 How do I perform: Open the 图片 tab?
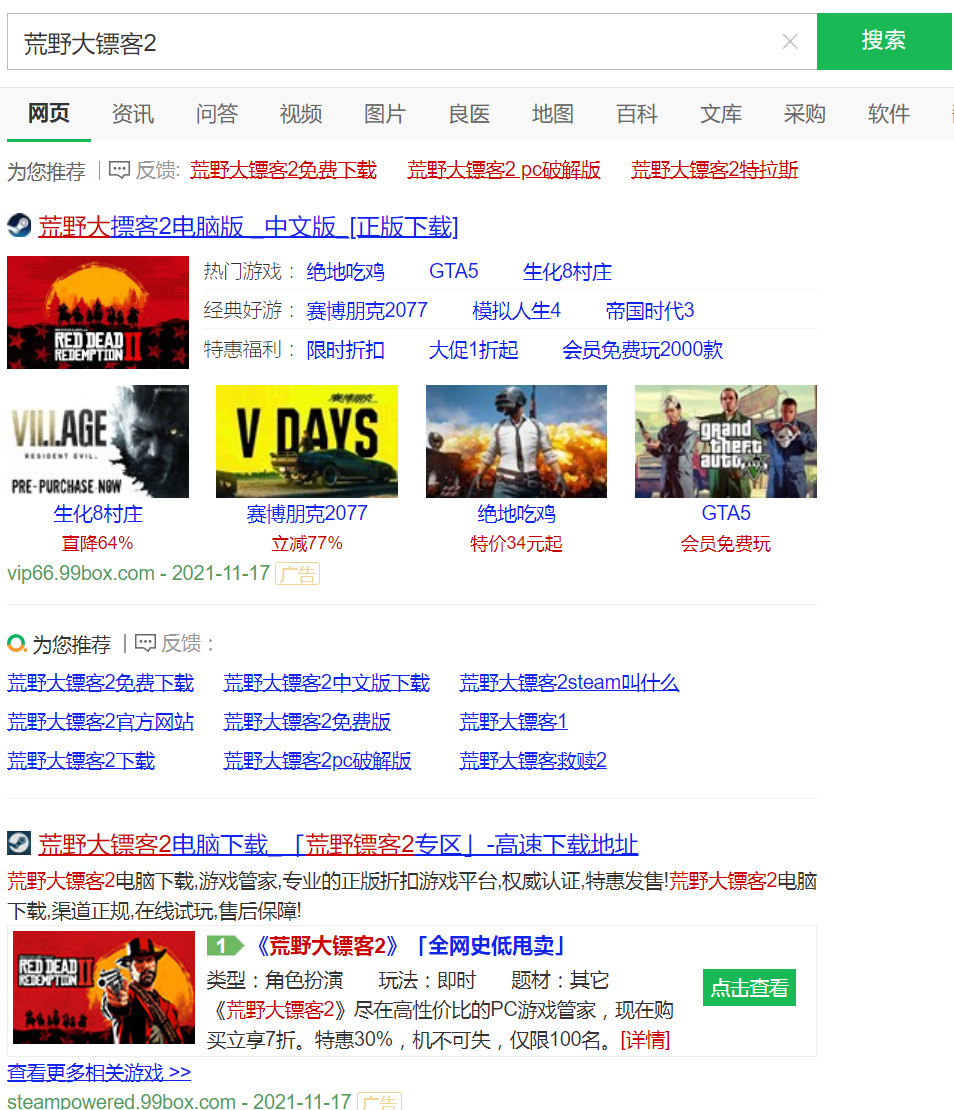pyautogui.click(x=385, y=113)
